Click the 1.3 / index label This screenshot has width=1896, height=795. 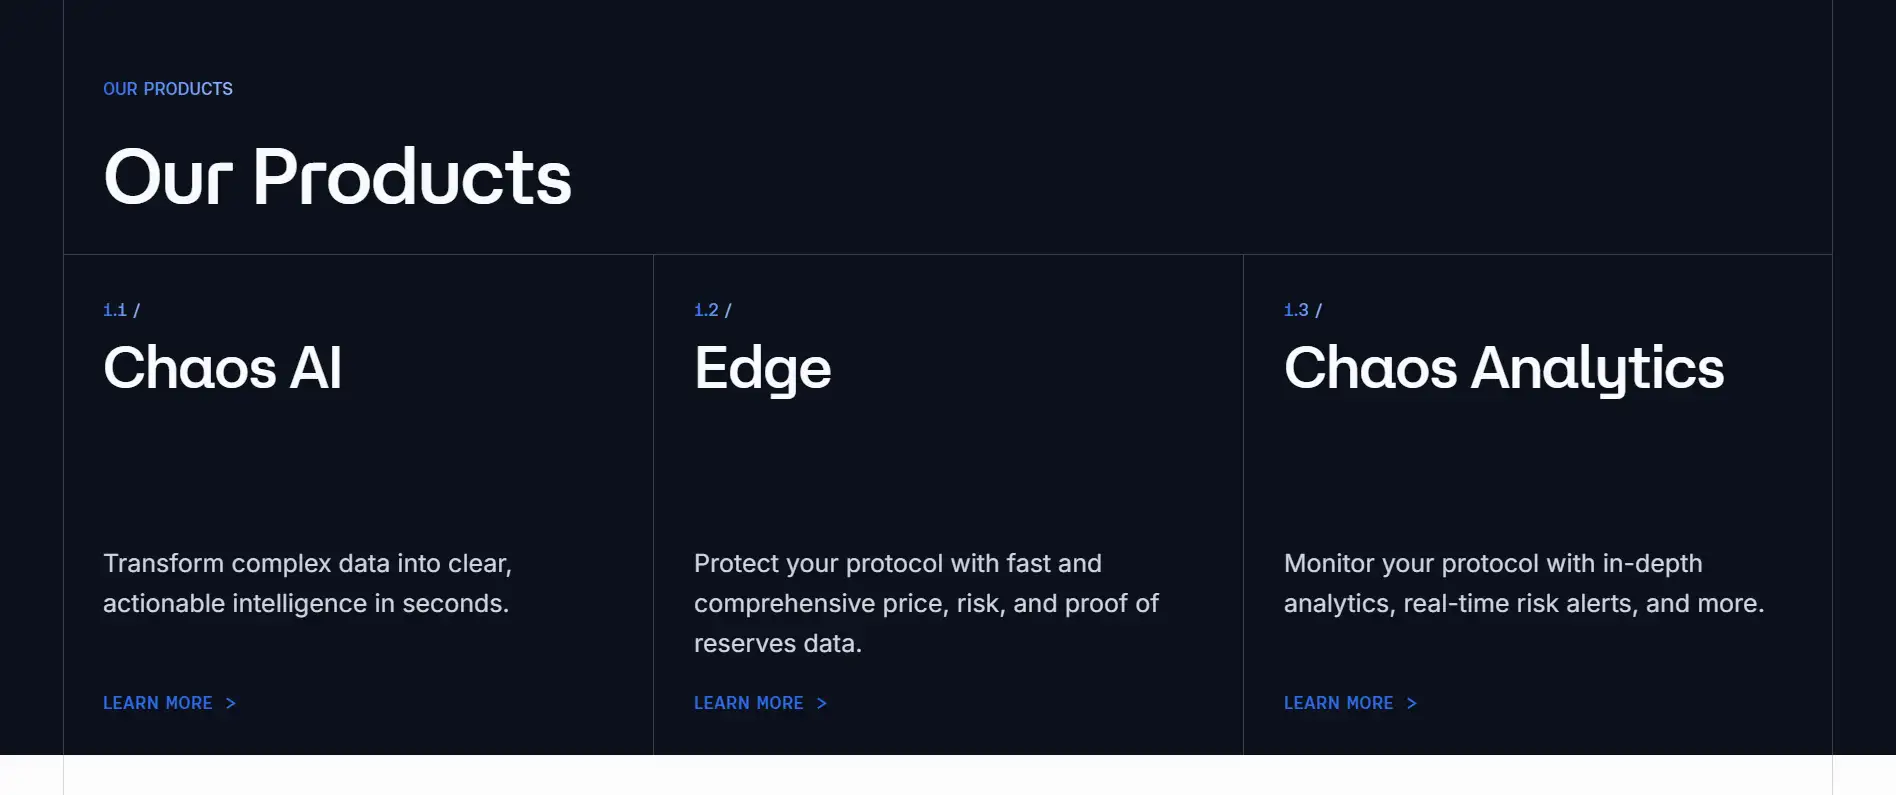coord(1302,310)
